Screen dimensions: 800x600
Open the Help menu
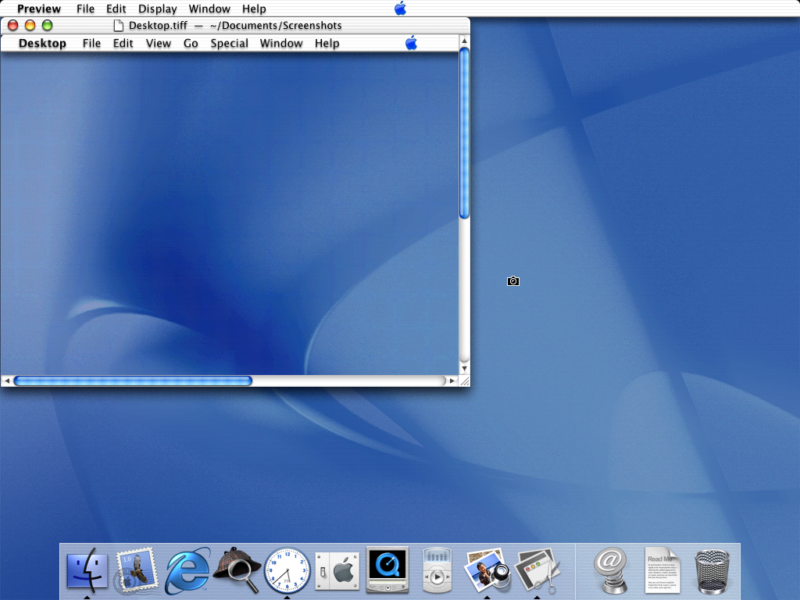254,8
